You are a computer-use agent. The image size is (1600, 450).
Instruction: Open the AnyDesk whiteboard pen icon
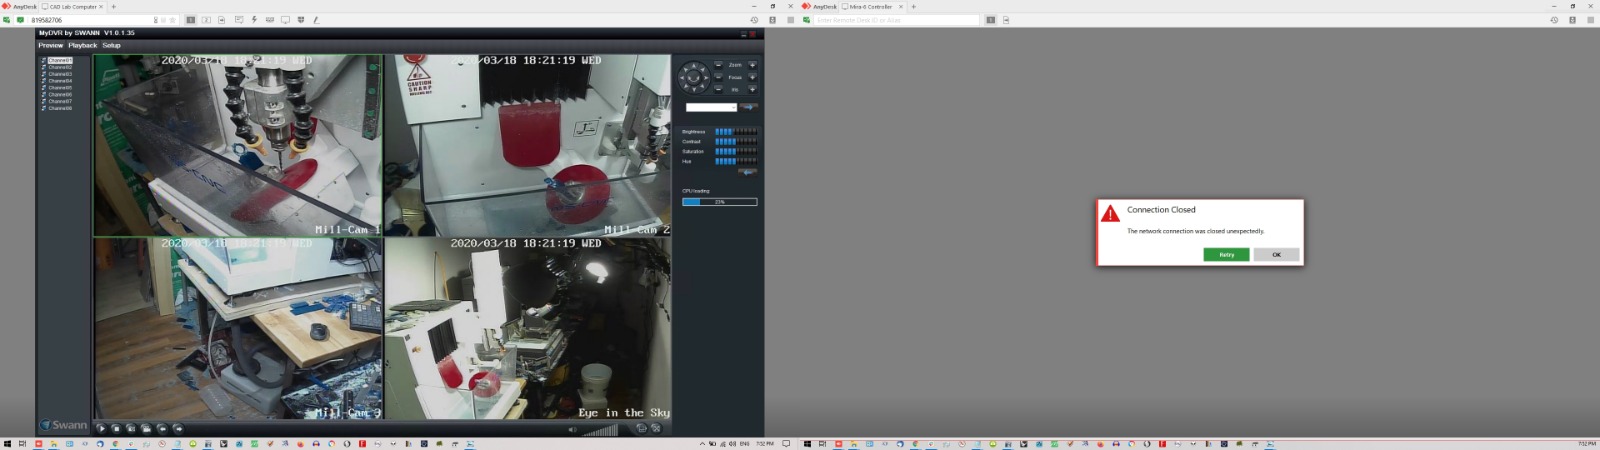coord(316,20)
